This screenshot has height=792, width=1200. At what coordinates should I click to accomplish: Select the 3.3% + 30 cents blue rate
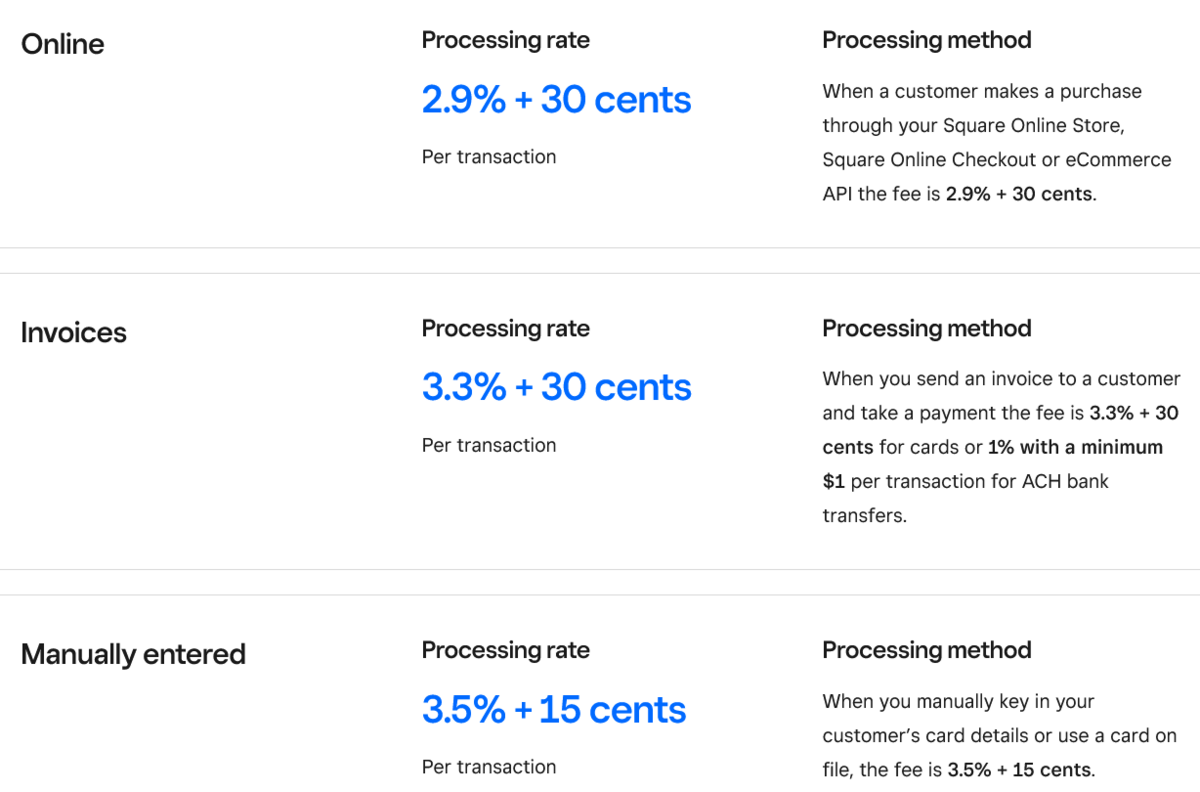(556, 387)
